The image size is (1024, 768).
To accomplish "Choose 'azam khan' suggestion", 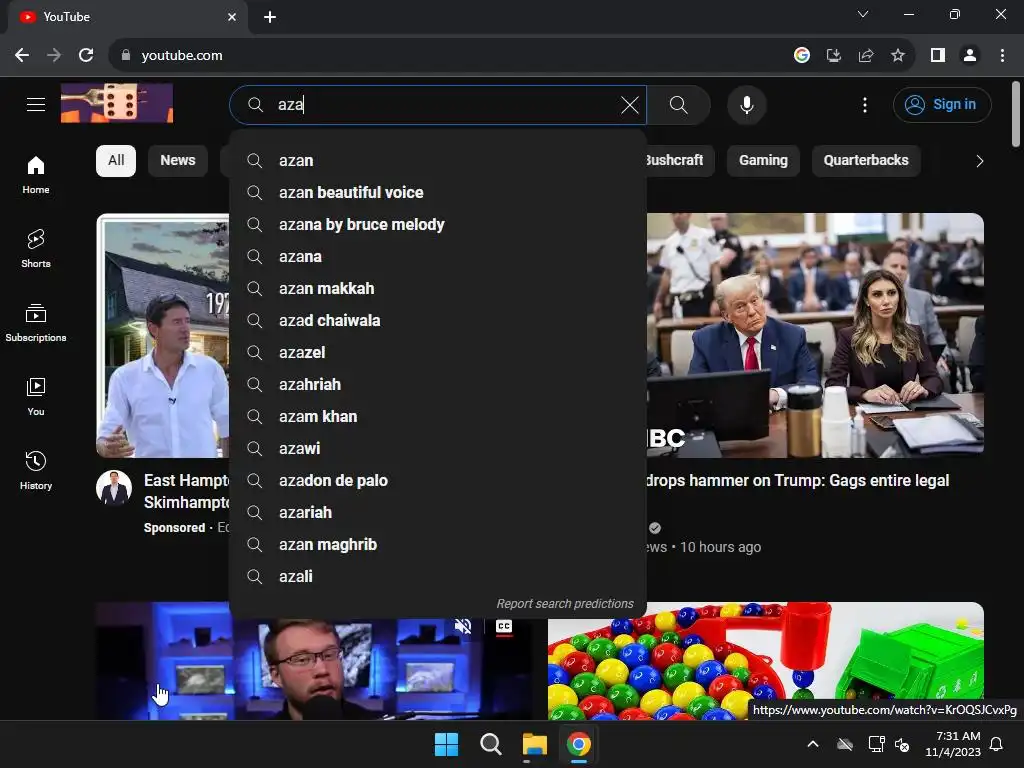I will (438, 417).
